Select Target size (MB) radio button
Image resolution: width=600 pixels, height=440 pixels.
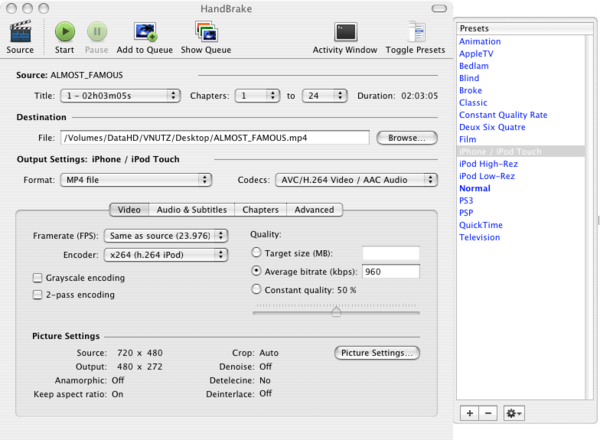coord(256,253)
